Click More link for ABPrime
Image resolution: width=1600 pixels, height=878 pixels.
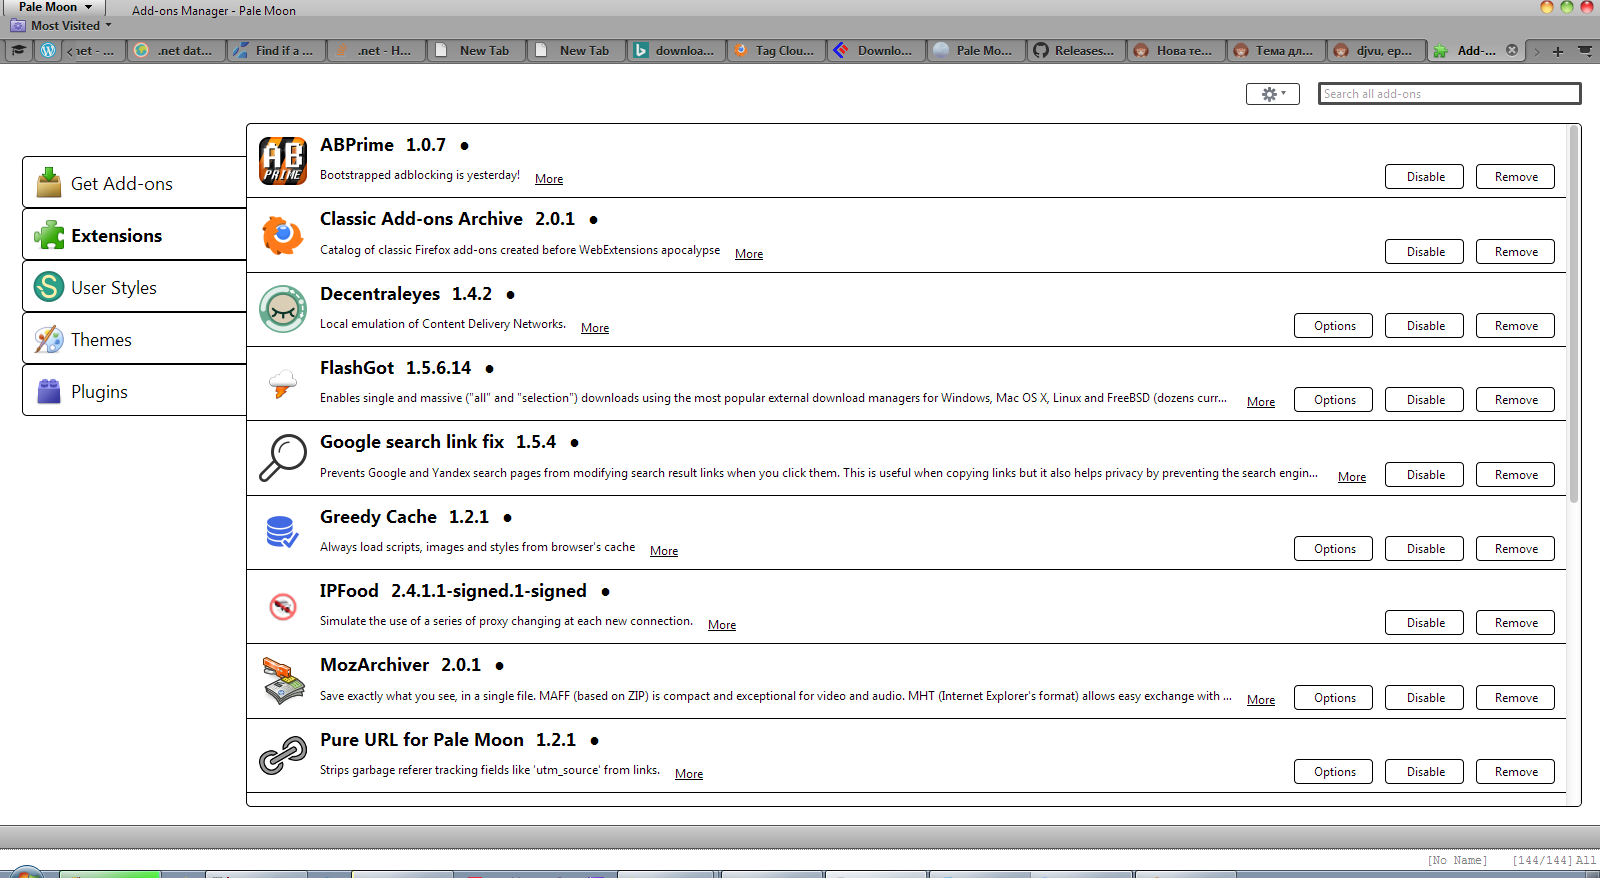point(549,179)
